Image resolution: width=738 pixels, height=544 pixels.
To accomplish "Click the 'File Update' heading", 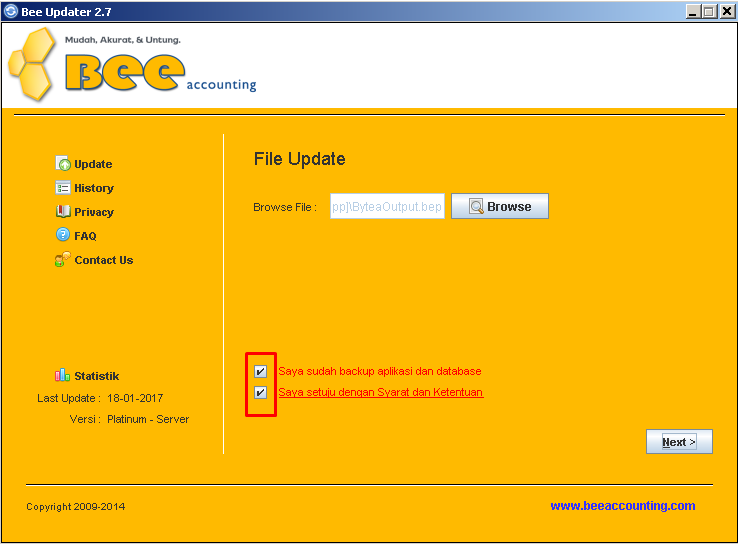I will click(x=299, y=159).
